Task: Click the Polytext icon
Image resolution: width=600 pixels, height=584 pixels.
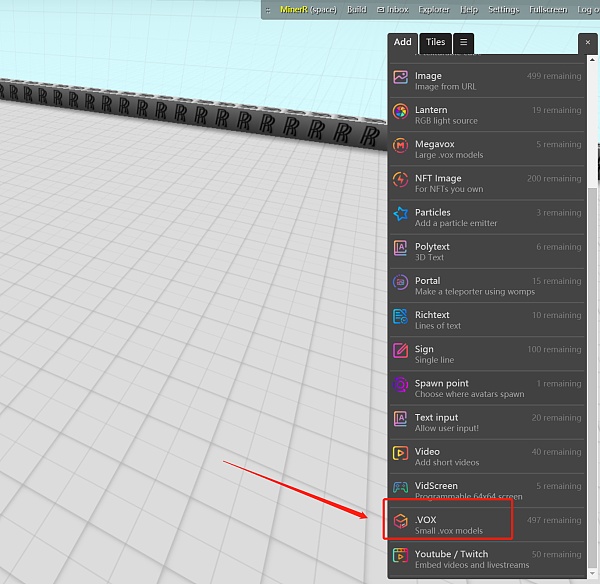Action: coord(401,248)
